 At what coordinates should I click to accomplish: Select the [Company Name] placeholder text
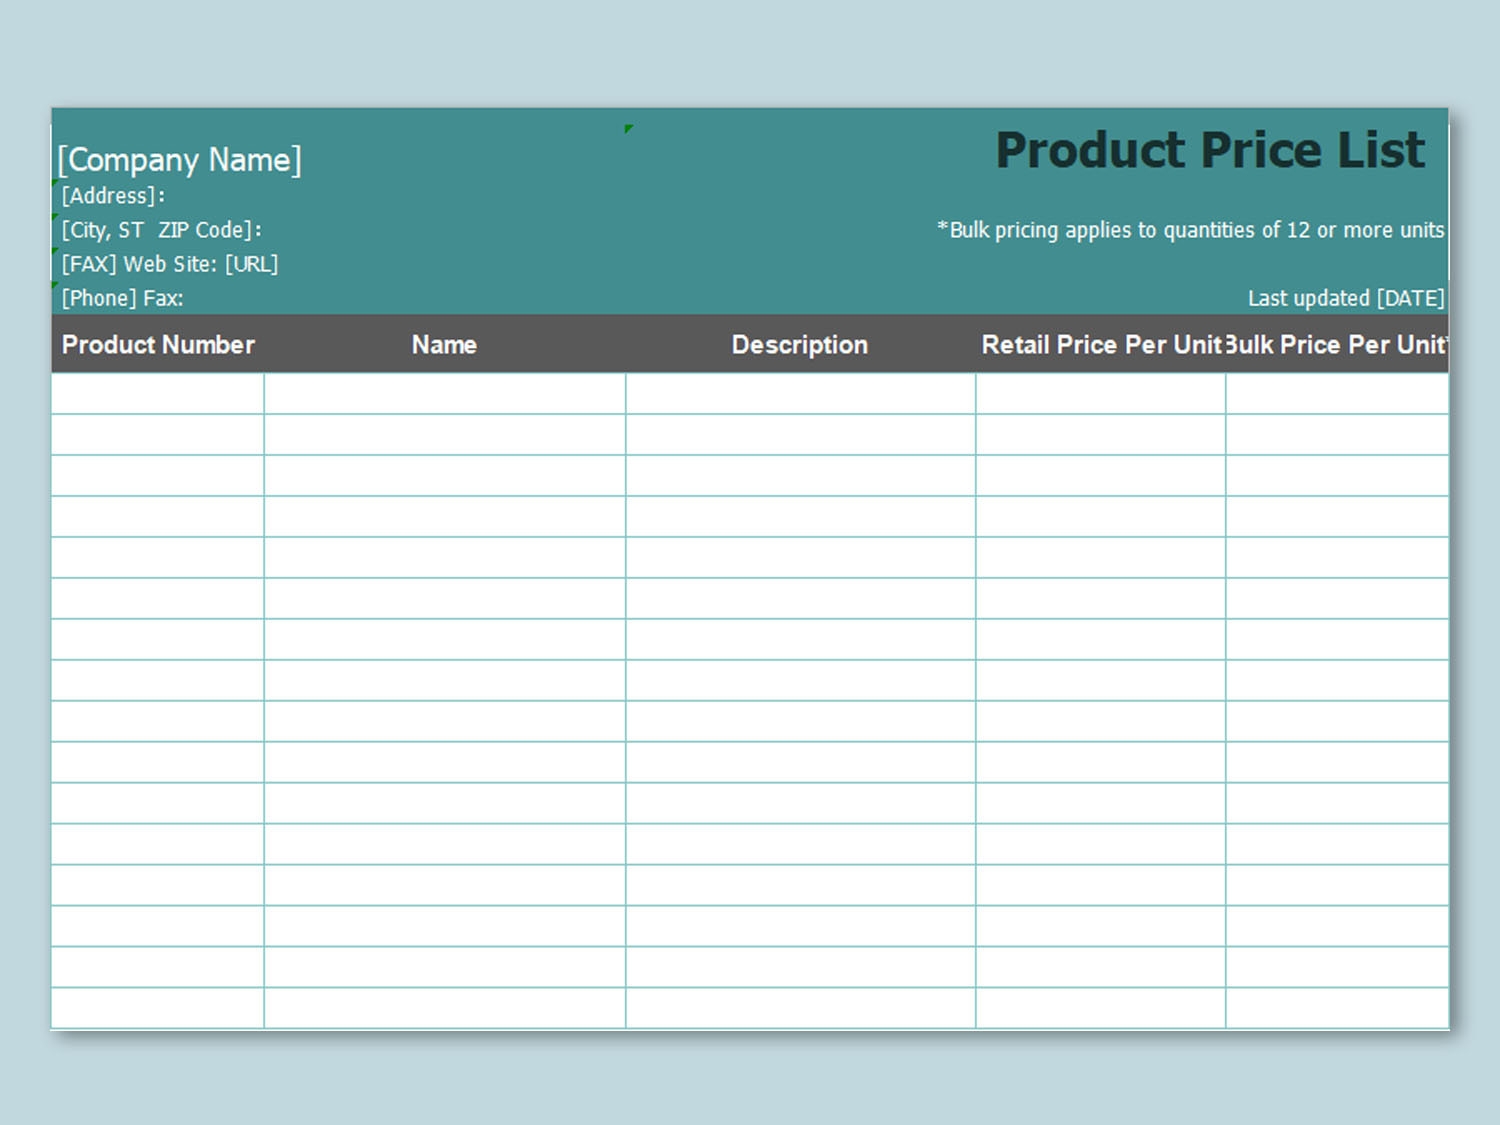[180, 159]
